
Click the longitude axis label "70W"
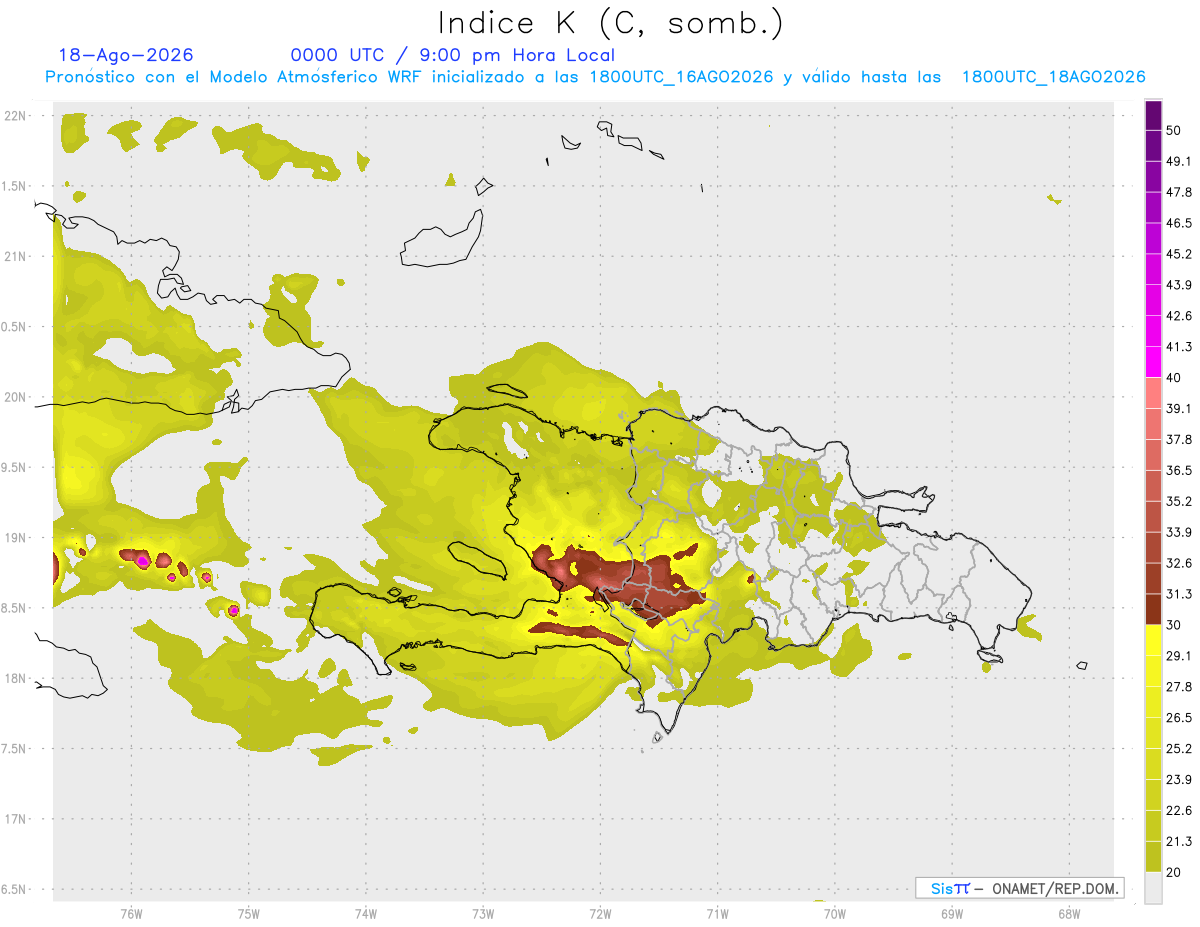coord(835,913)
